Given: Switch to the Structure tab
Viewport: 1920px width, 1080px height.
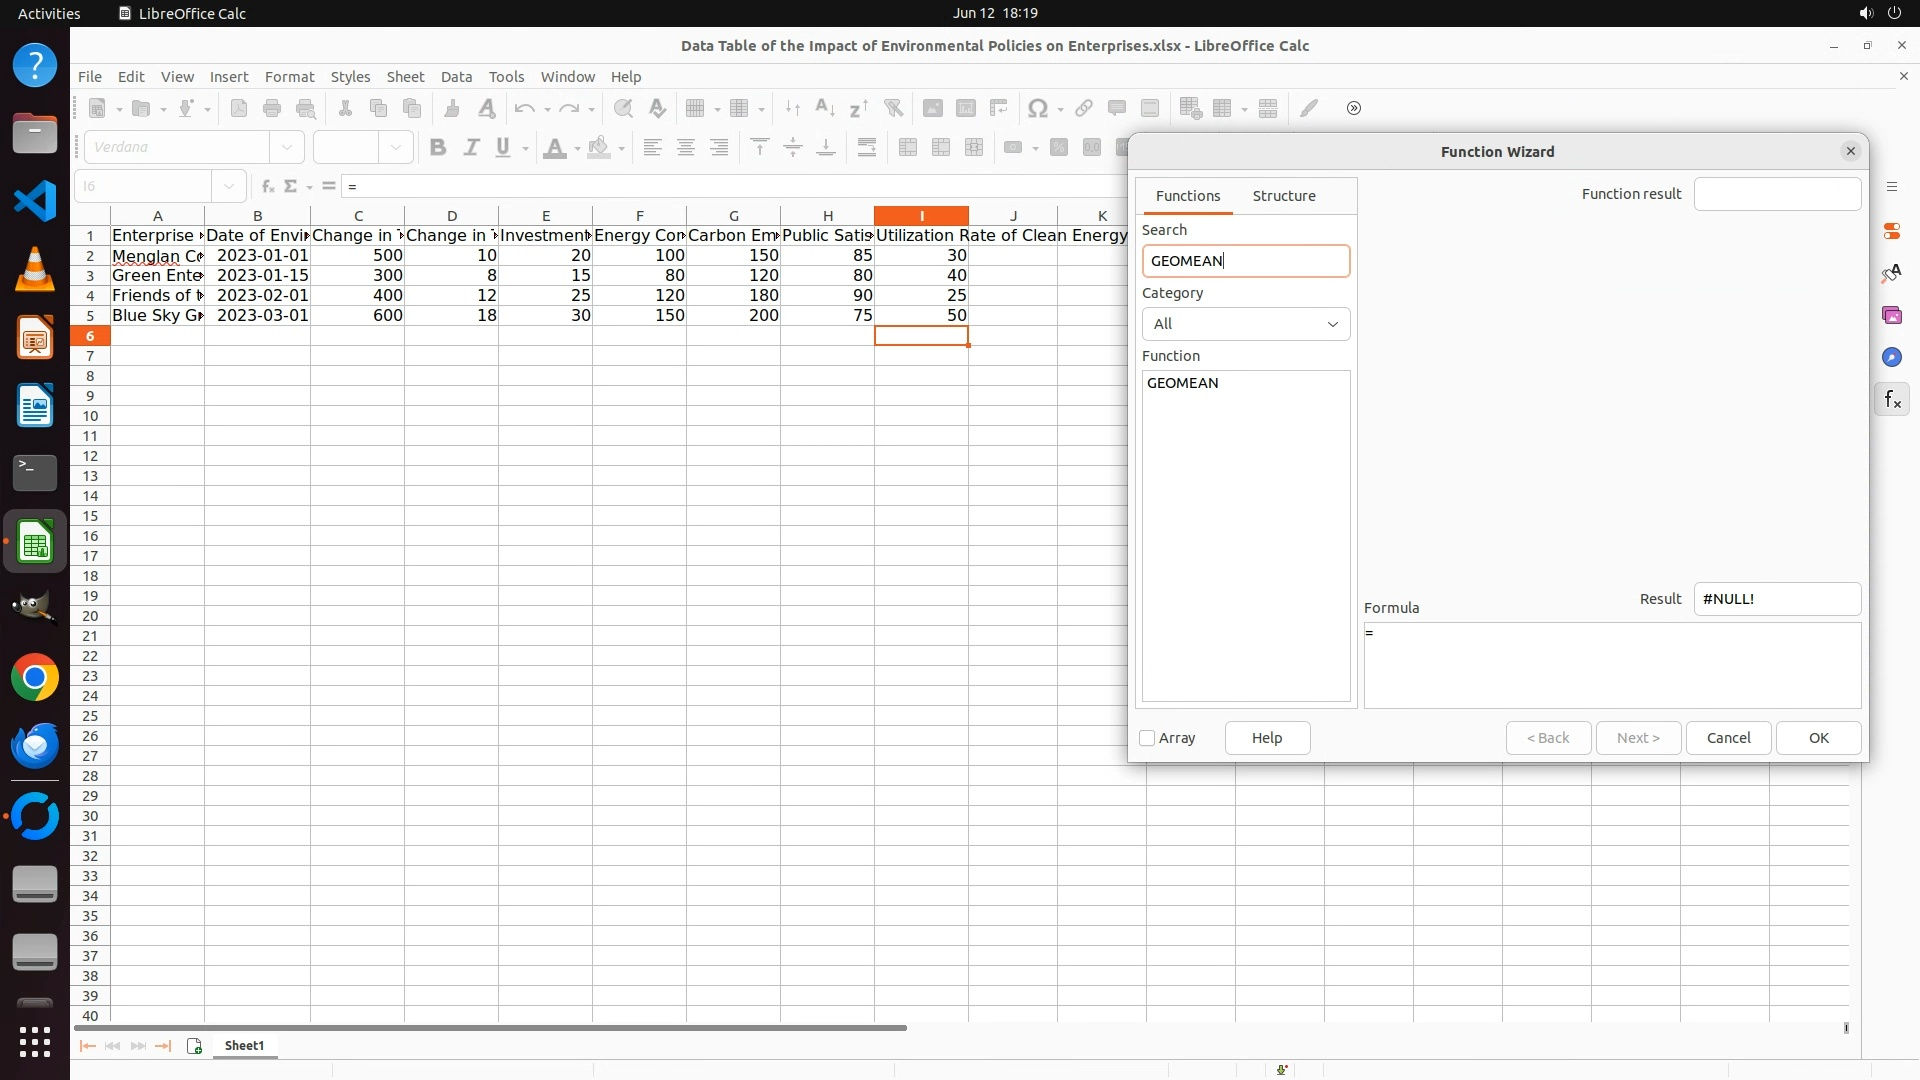Looking at the screenshot, I should click(1283, 196).
